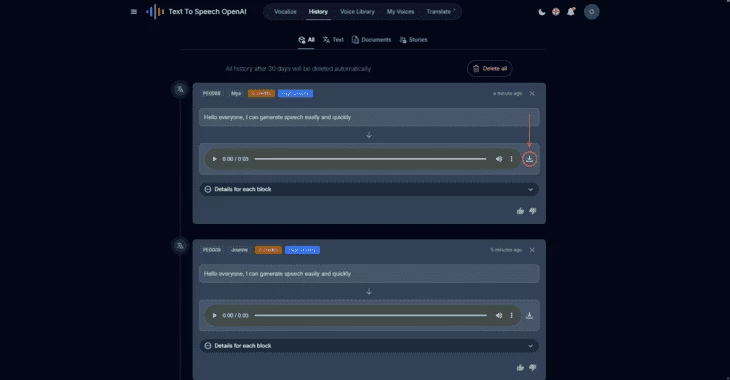Like the Mya result with thumbs up
Image resolution: width=730 pixels, height=380 pixels.
(x=520, y=211)
